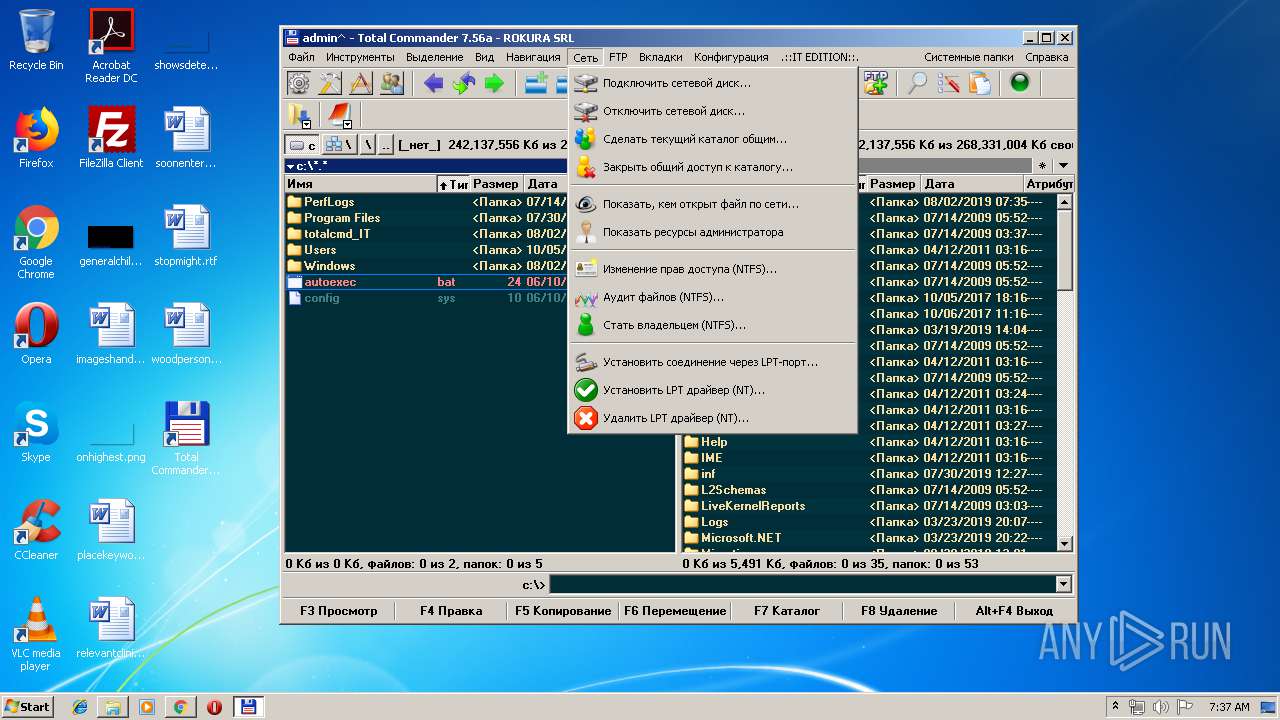Open the CCleaner desktop shortcut
This screenshot has width=1280, height=720.
(36, 529)
